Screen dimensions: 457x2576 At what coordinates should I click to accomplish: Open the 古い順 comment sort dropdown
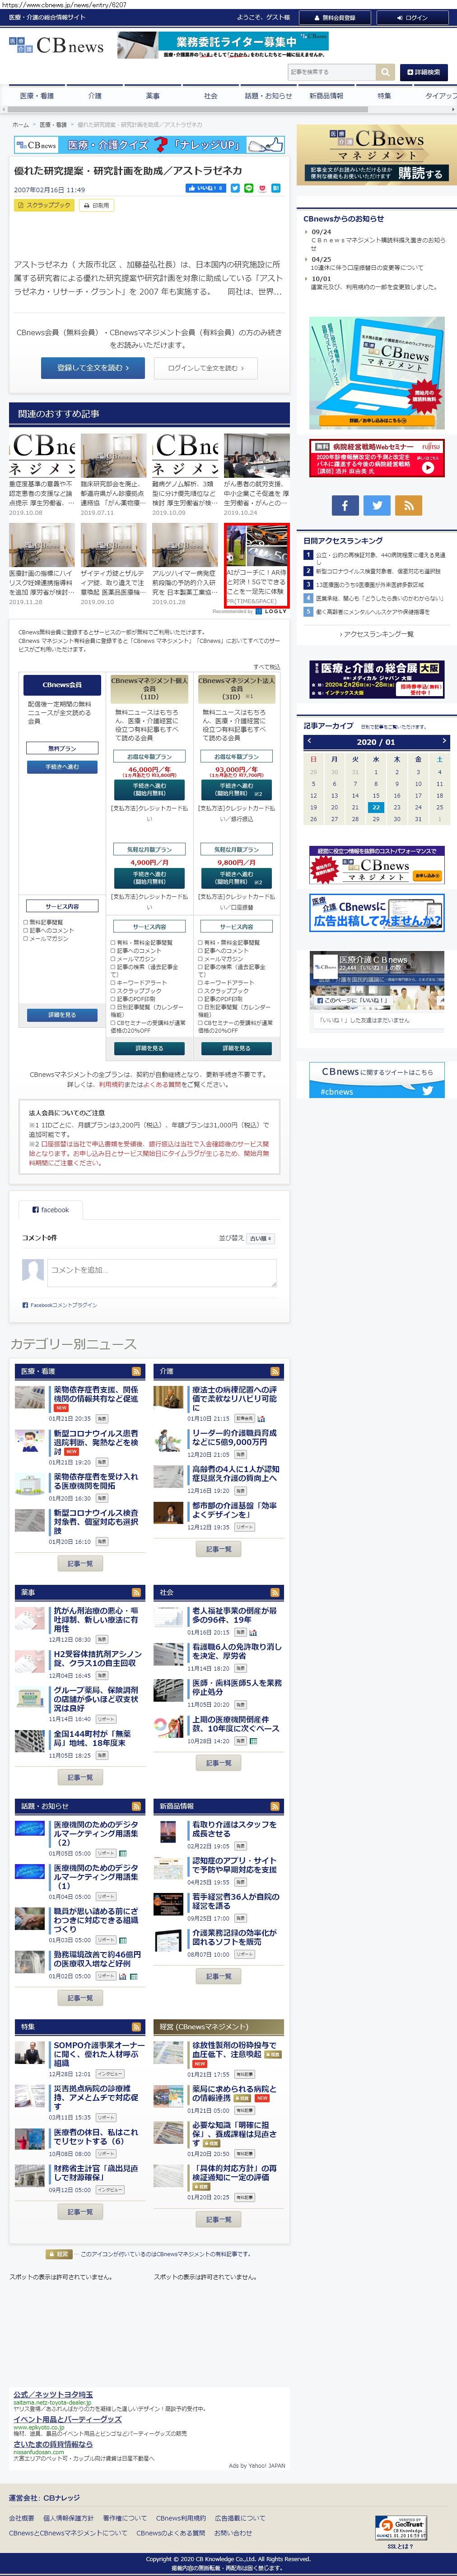260,1238
